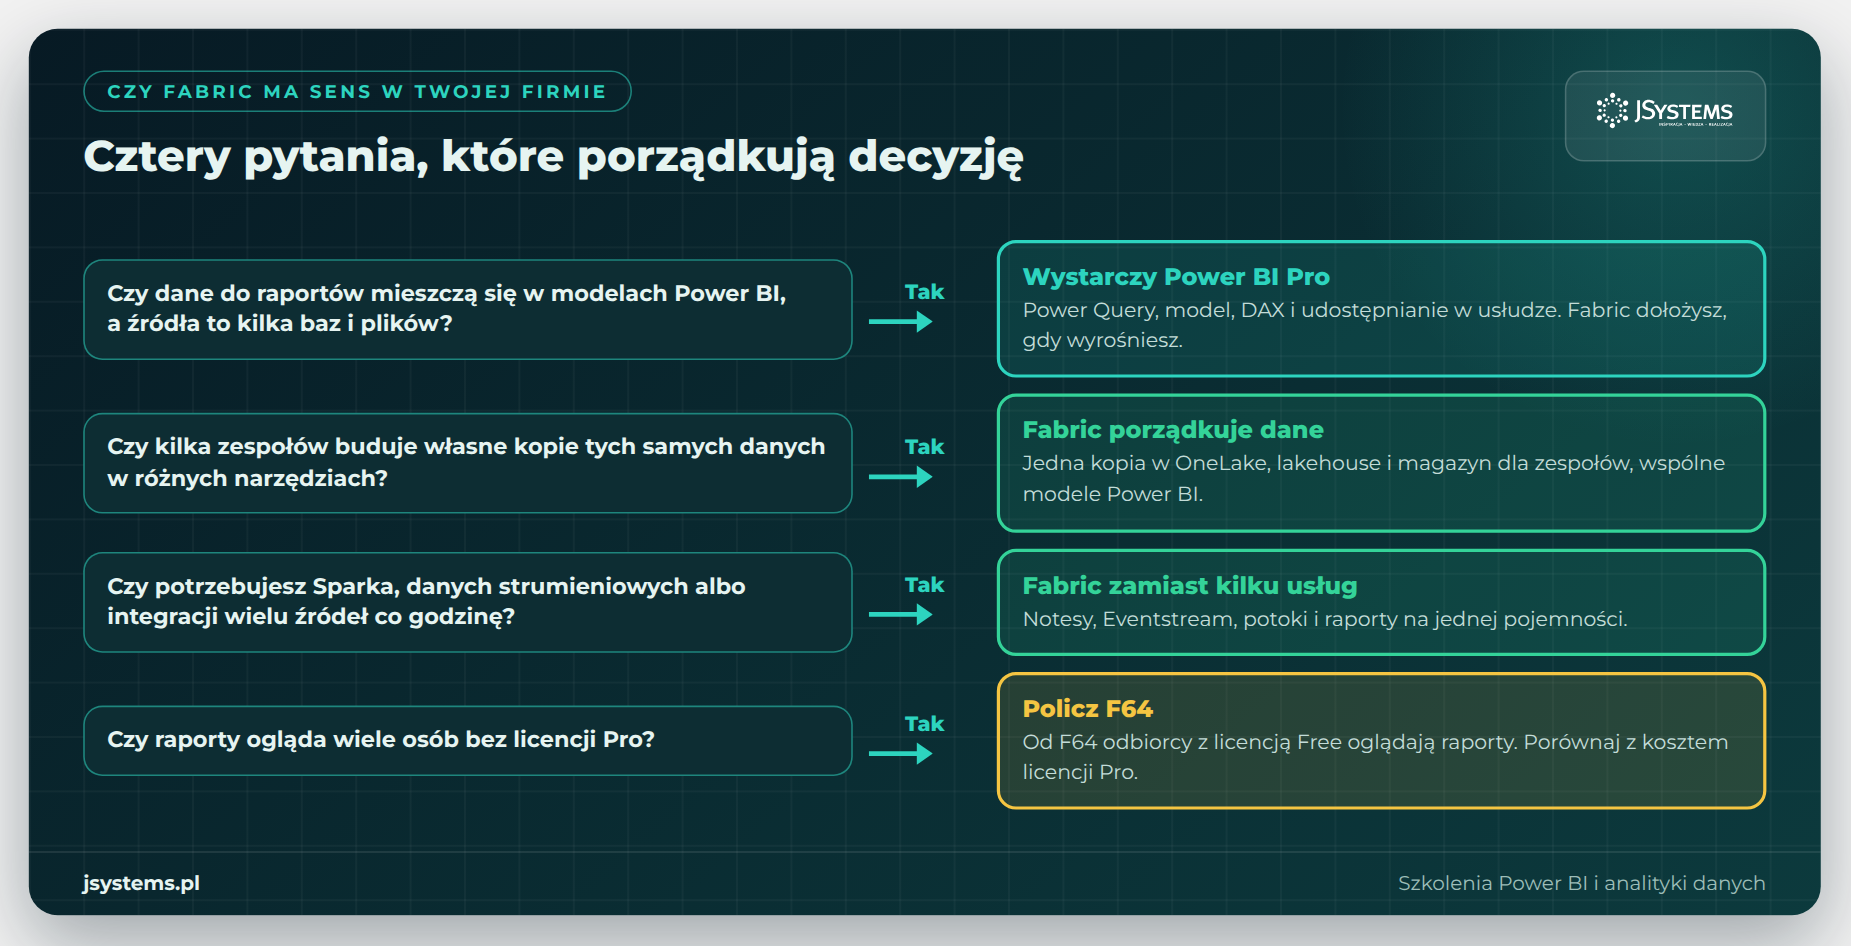Click the 'Fabric porządkuje dane' card title

tap(1173, 430)
